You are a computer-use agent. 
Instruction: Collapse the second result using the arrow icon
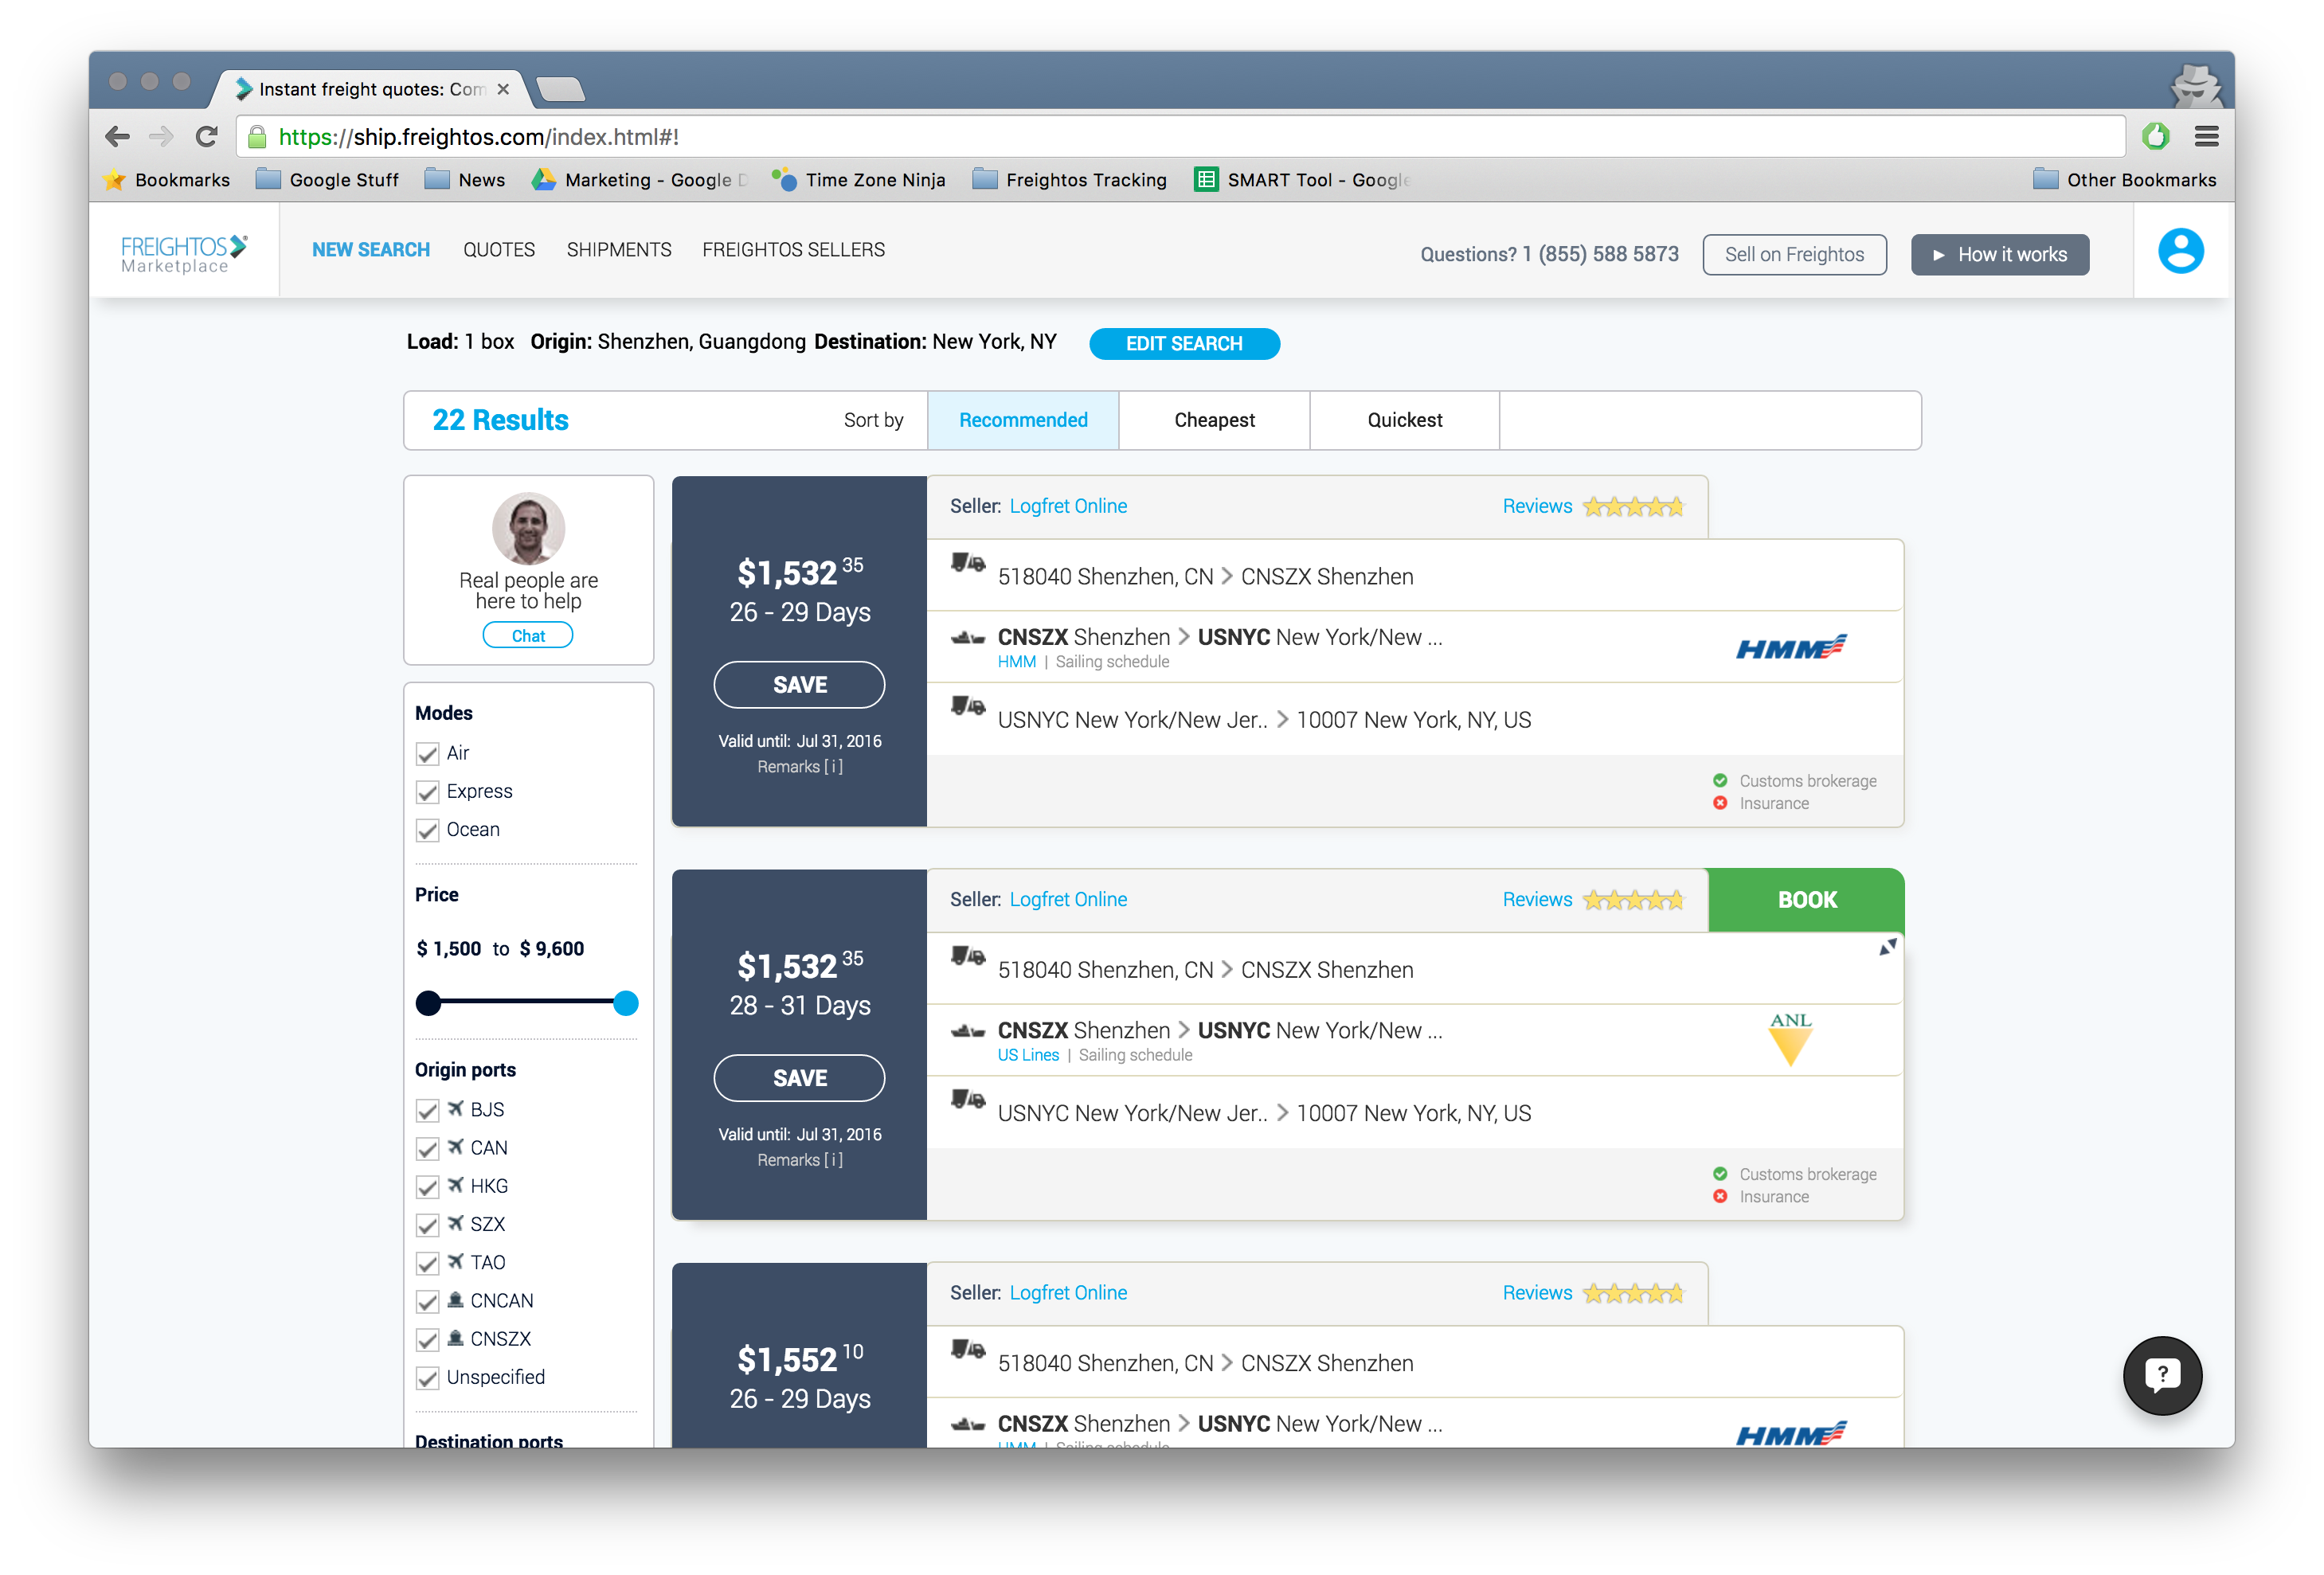click(x=1886, y=947)
